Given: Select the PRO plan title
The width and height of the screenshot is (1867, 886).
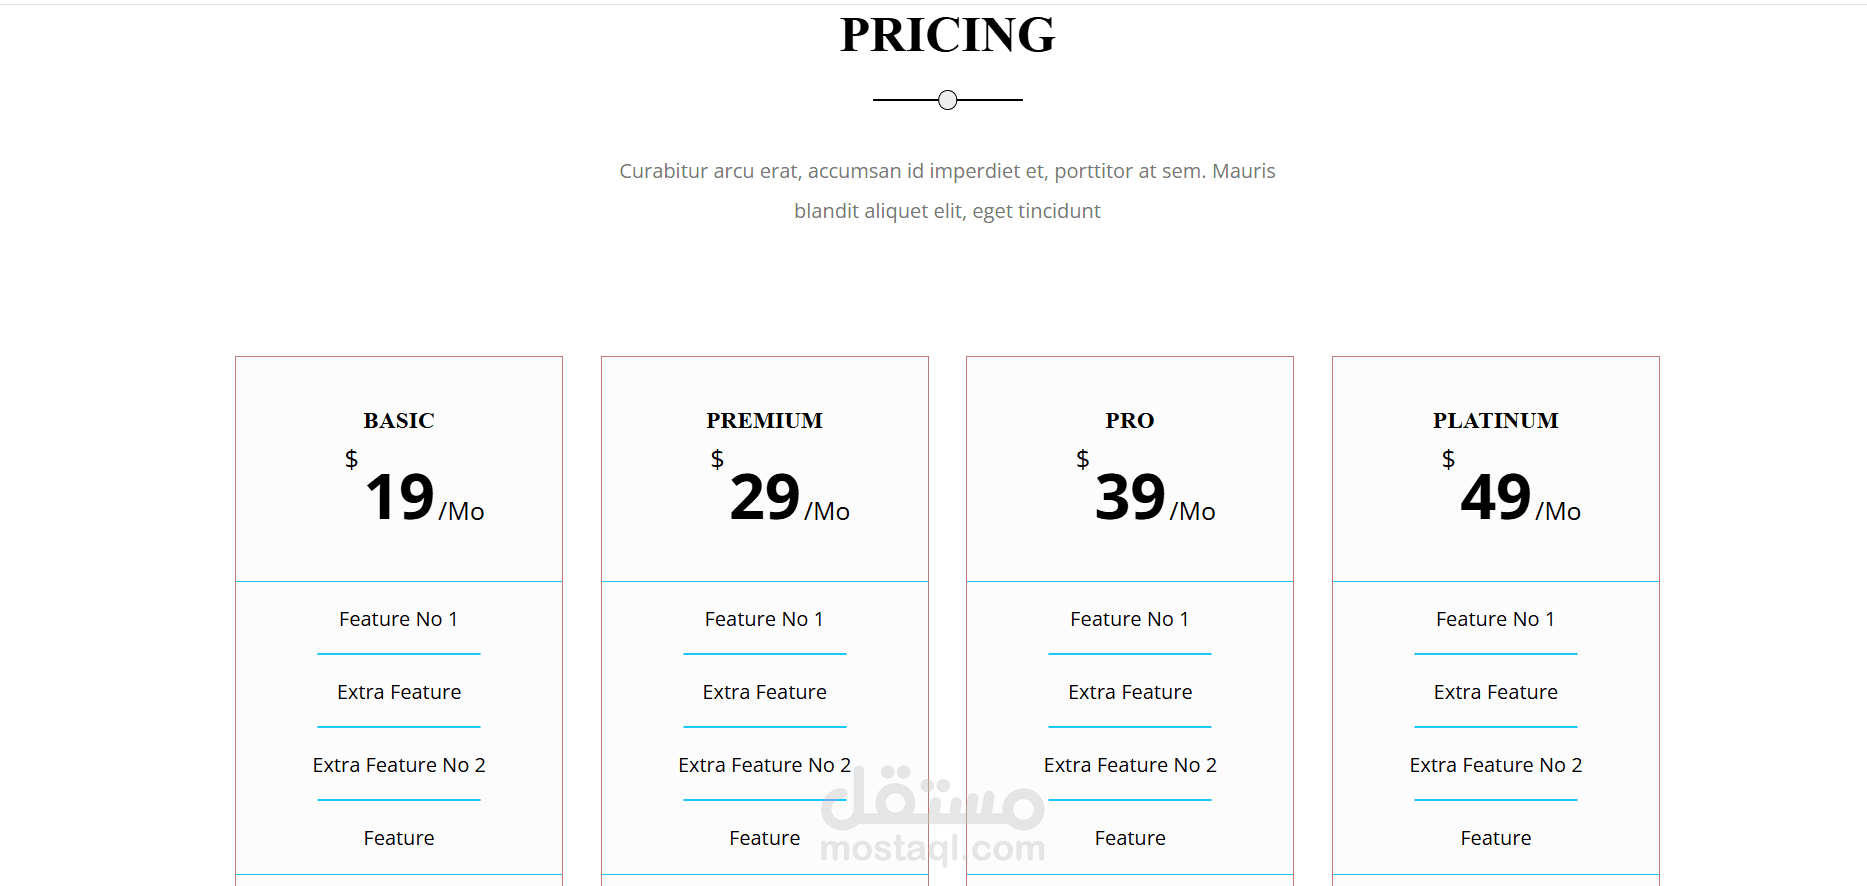Looking at the screenshot, I should coord(1130,421).
